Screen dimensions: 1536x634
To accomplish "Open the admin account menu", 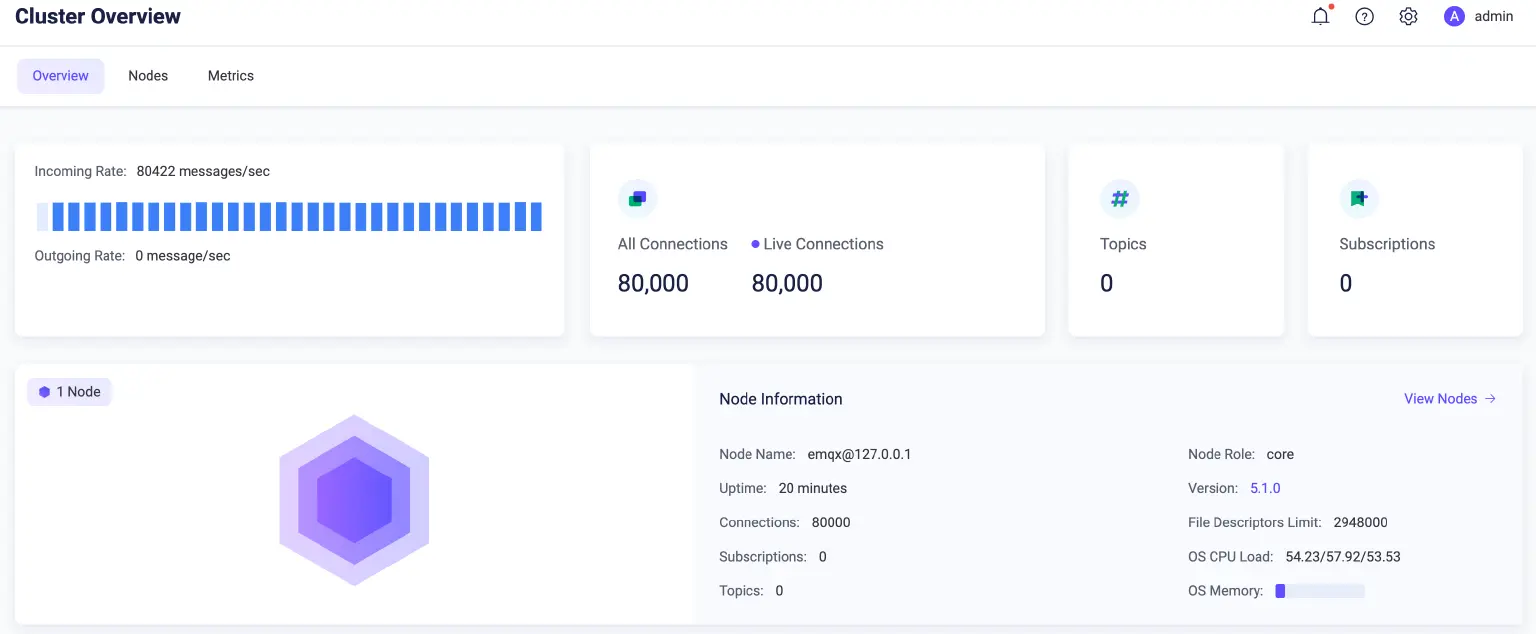I will point(1494,16).
